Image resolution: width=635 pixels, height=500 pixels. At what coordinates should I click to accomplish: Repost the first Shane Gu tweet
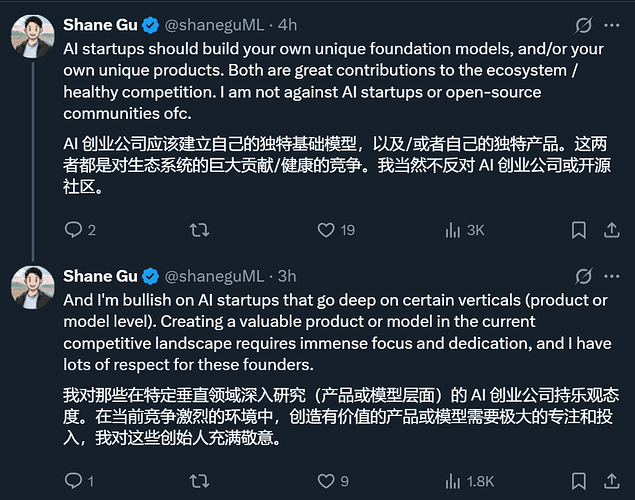[199, 230]
